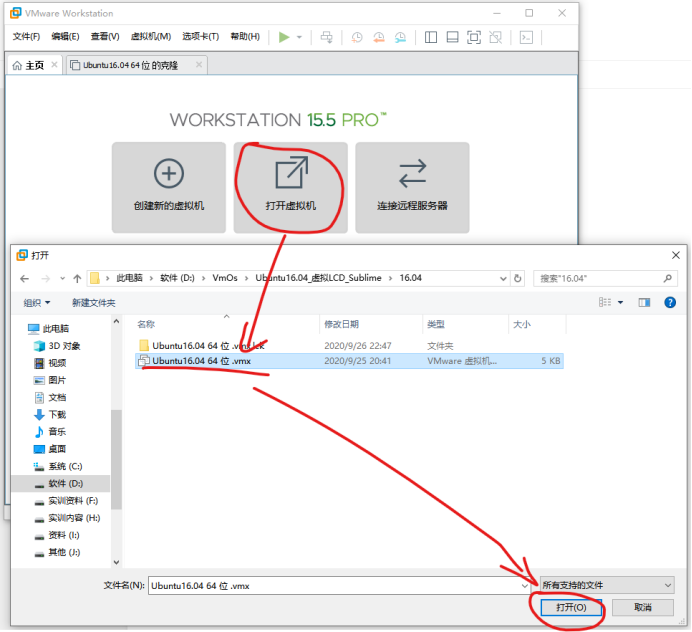This screenshot has width=692, height=632.
Task: Click the navigation pane scrollbar down arrow
Action: click(x=117, y=562)
